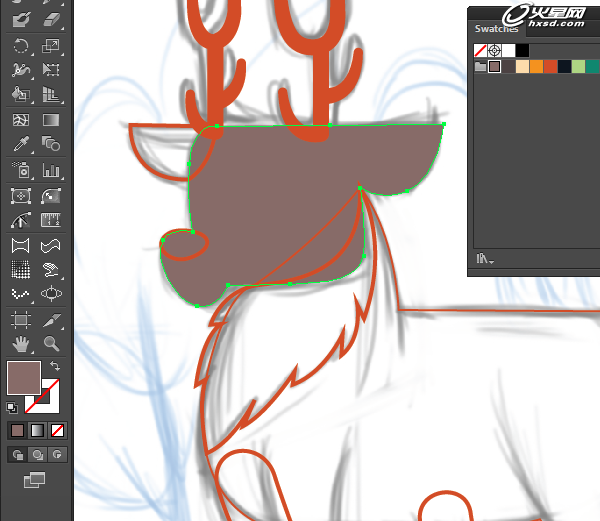The height and width of the screenshot is (521, 600).
Task: Select the Slice tool
Action: 51,320
